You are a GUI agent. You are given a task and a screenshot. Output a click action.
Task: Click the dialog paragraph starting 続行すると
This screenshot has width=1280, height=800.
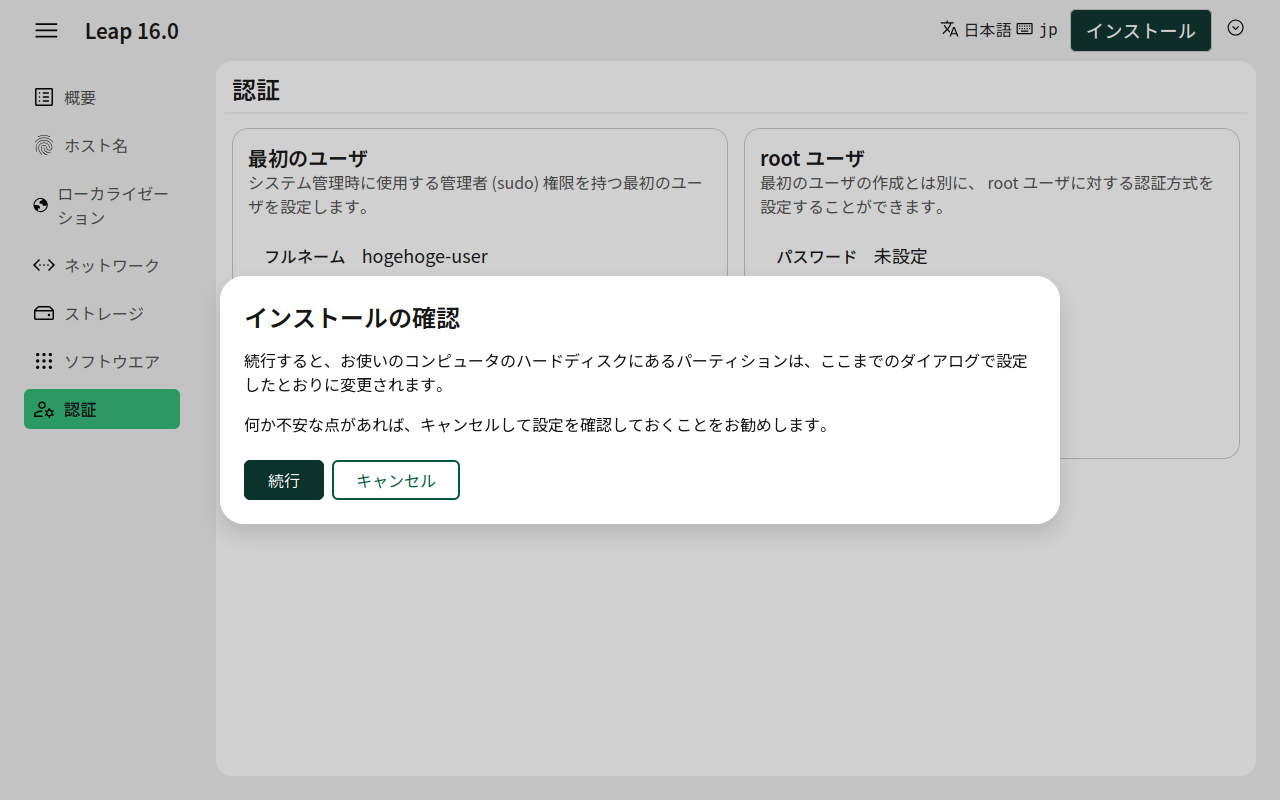tap(636, 373)
